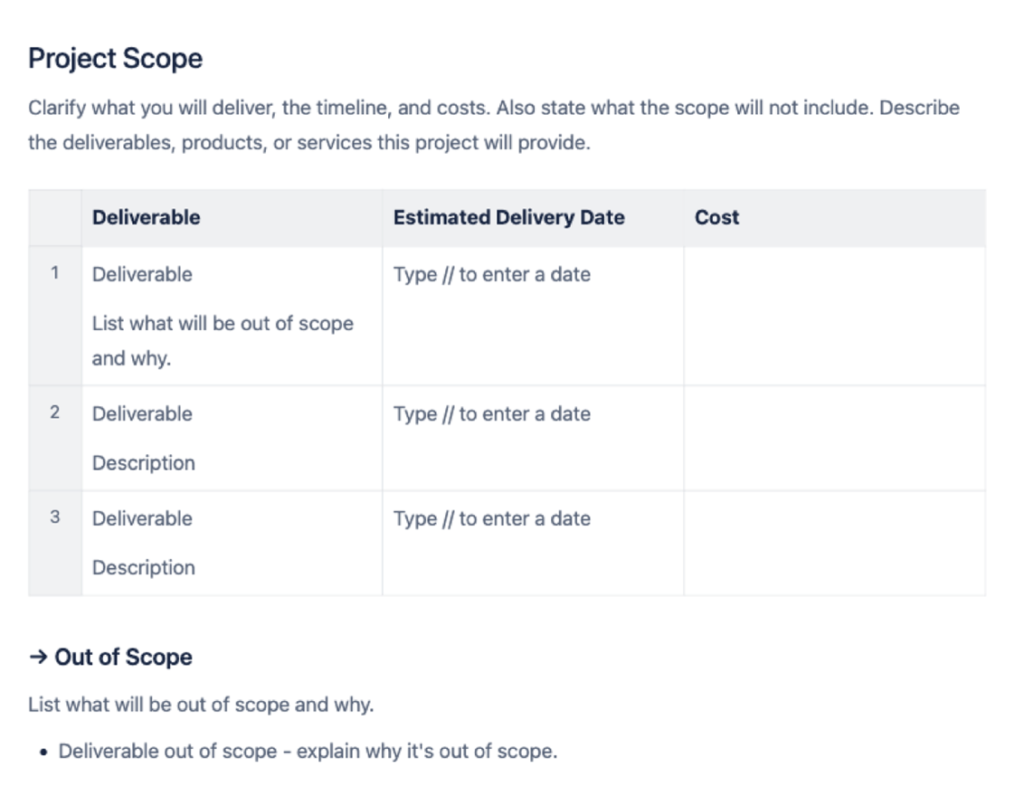The image size is (1024, 787).
Task: Click the date placeholder in row 1
Action: click(491, 274)
